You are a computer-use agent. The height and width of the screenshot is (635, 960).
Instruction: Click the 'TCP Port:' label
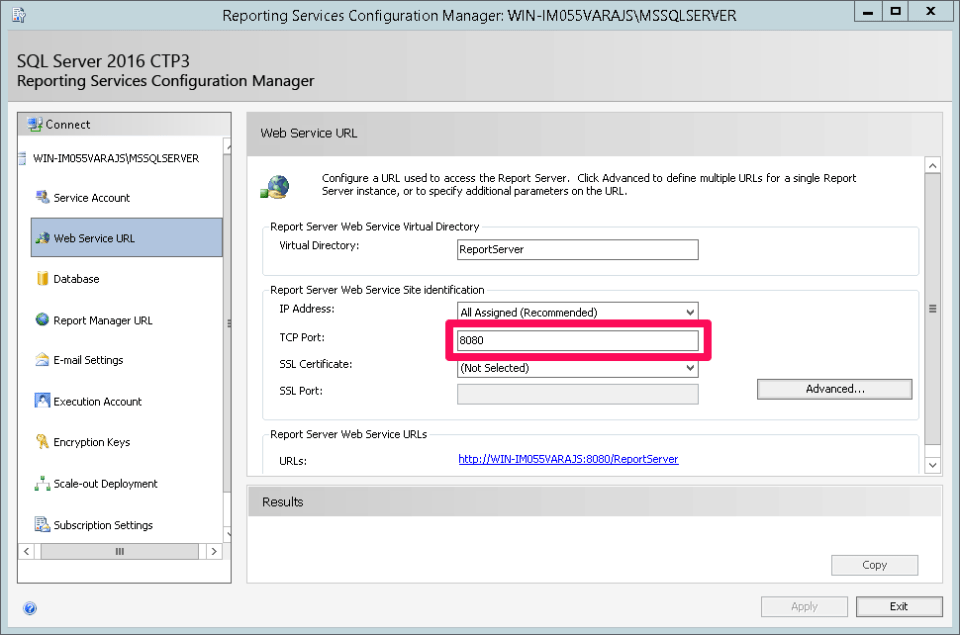pyautogui.click(x=302, y=337)
